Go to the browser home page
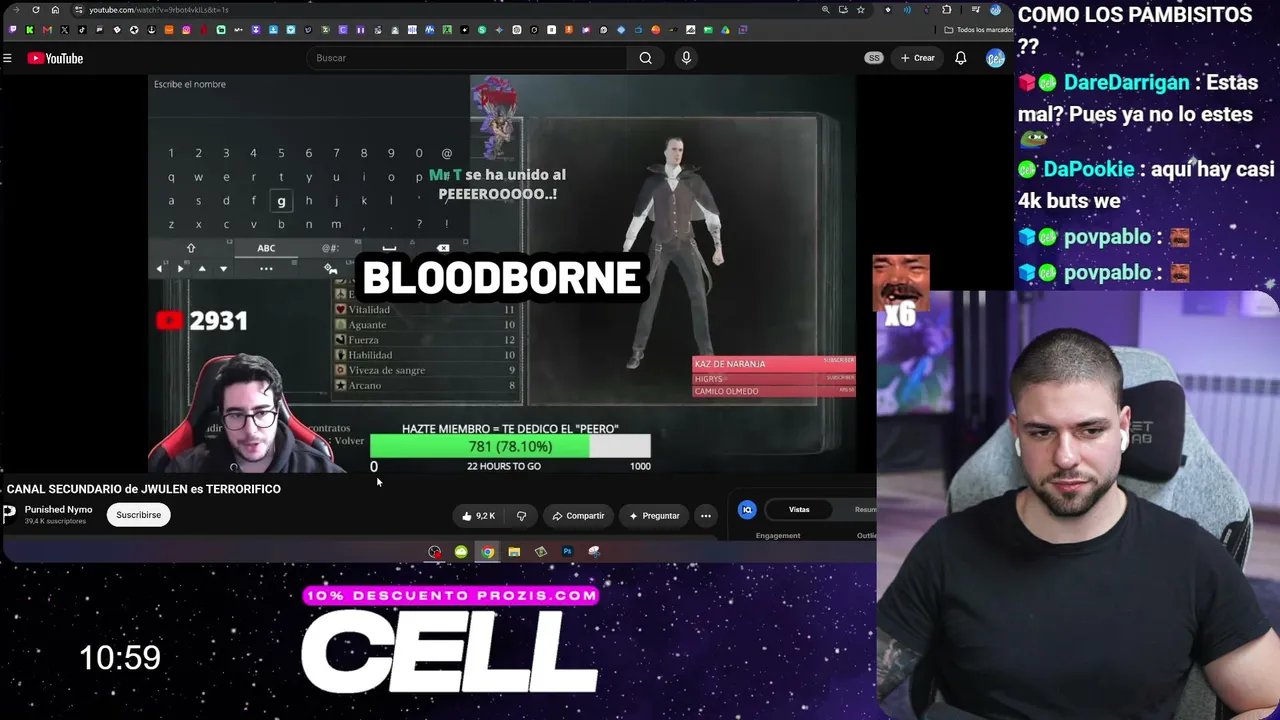 coord(55,10)
